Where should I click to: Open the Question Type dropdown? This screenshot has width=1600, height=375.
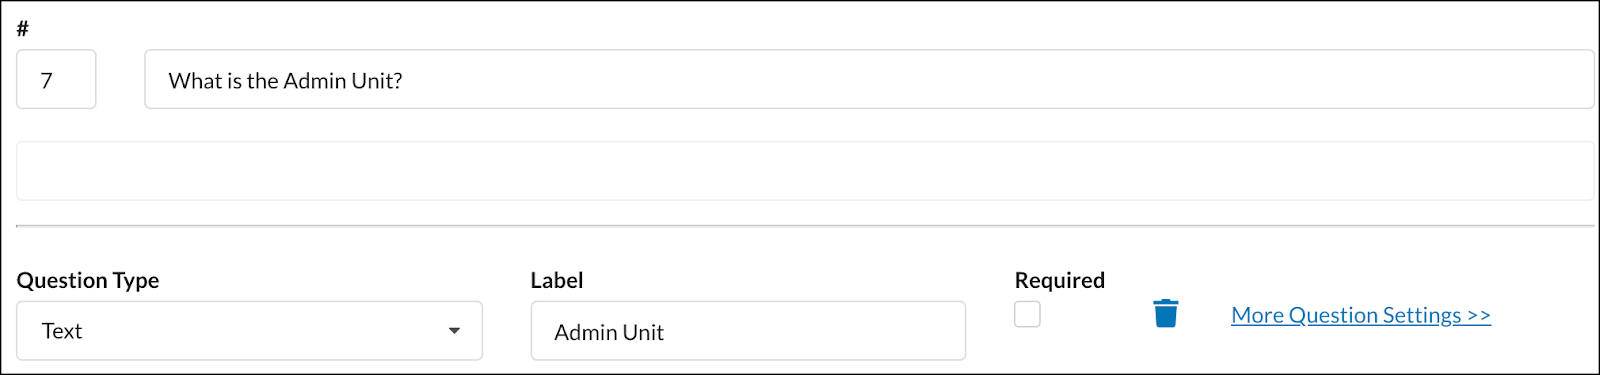249,331
